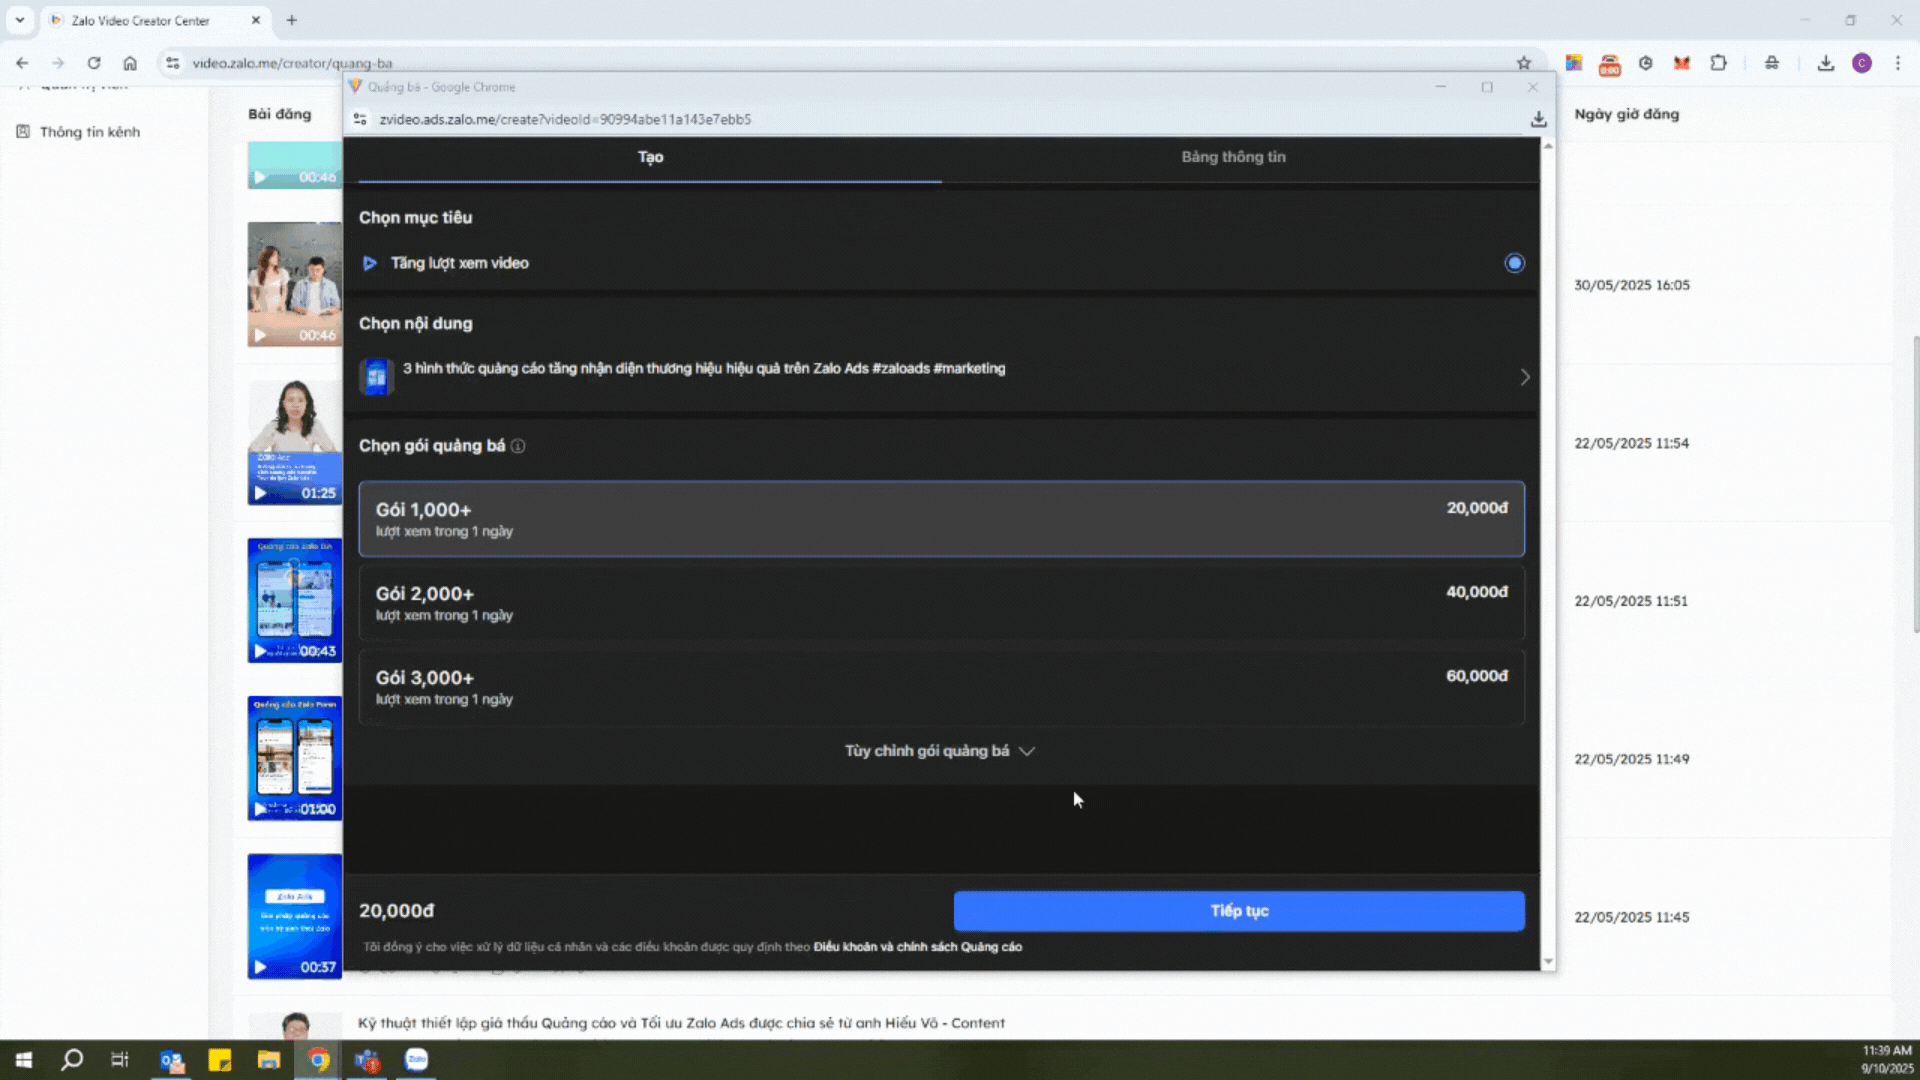Screen dimensions: 1920x1080
Task: Select the Gói 1,000+ package
Action: [x=941, y=519]
